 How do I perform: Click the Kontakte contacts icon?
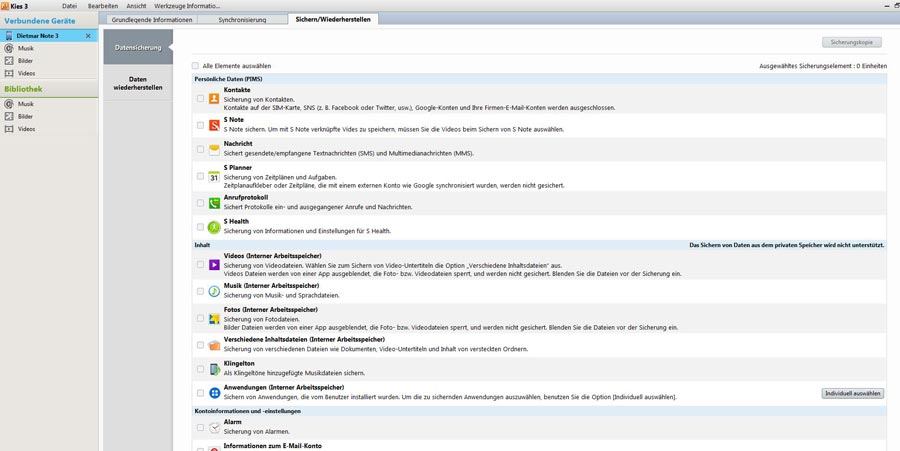pos(214,98)
